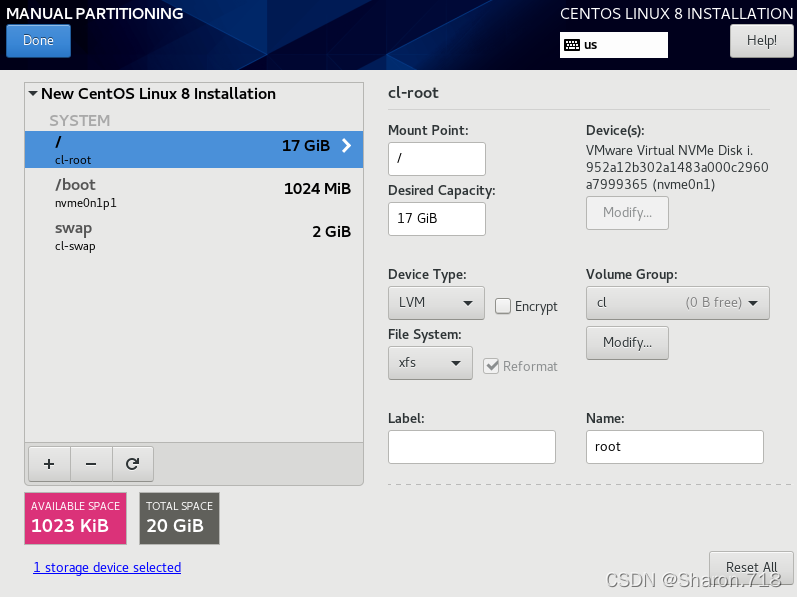The image size is (797, 597).
Task: Click the Name field containing root
Action: pyautogui.click(x=675, y=447)
